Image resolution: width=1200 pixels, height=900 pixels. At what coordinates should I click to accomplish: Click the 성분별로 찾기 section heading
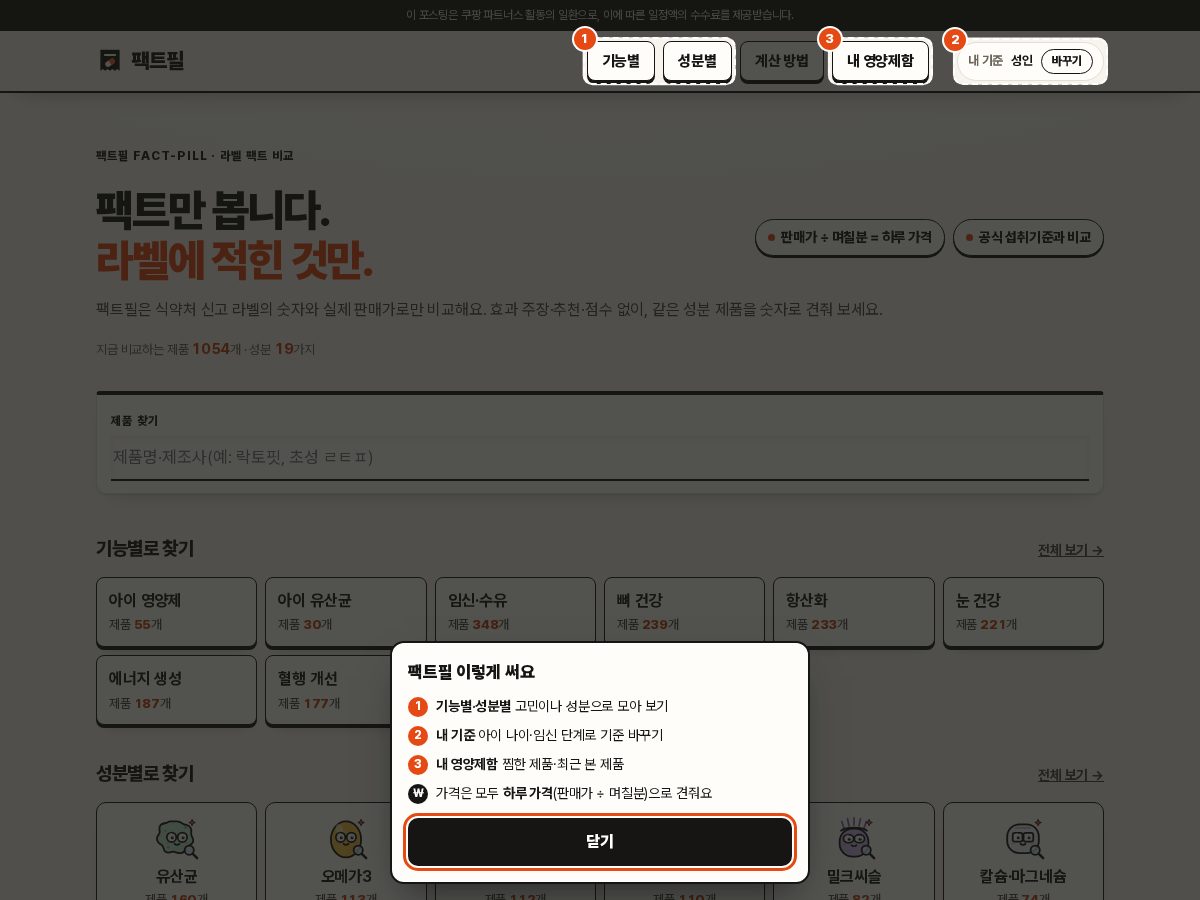145,774
